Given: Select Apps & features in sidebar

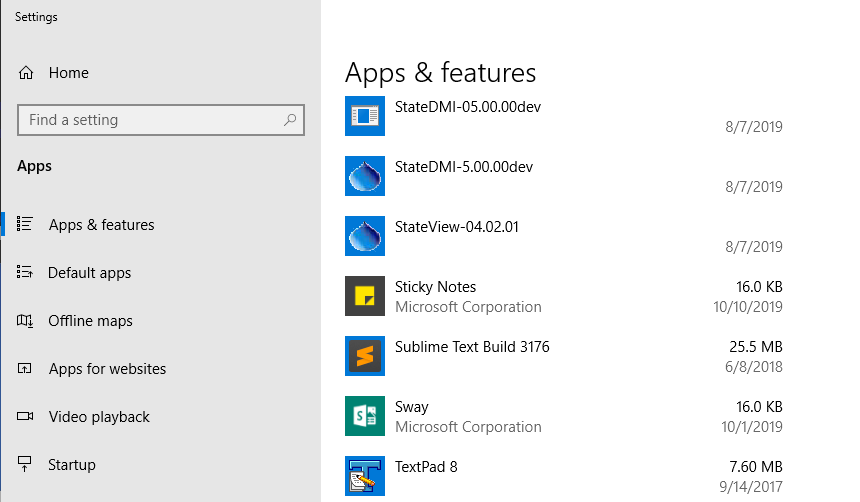Looking at the screenshot, I should coord(101,224).
